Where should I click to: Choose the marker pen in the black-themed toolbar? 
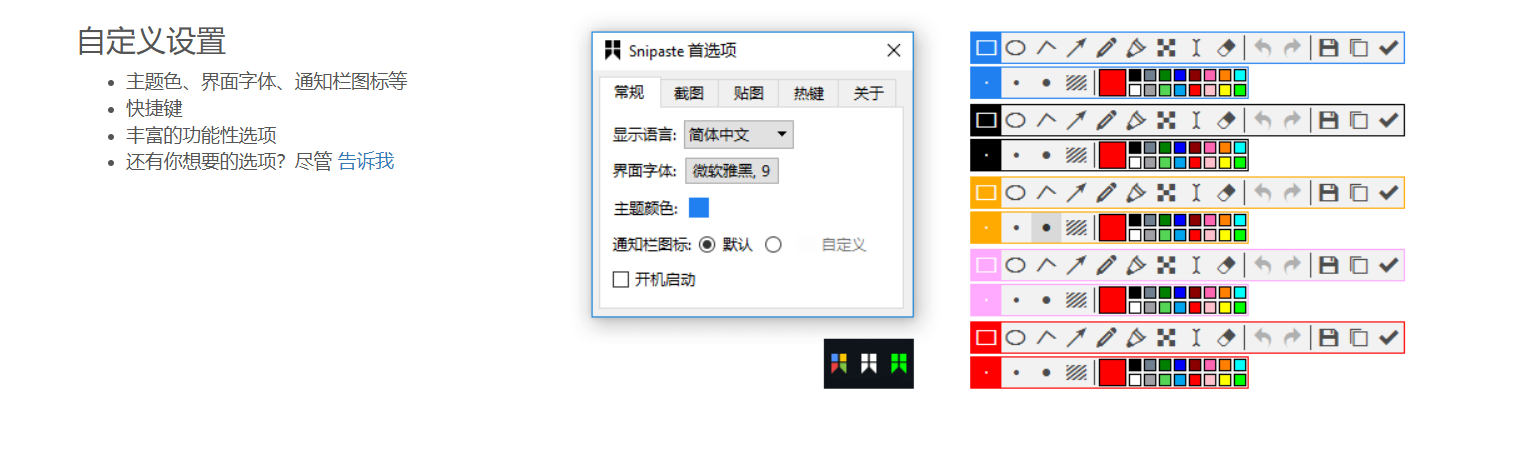pyautogui.click(x=1136, y=120)
